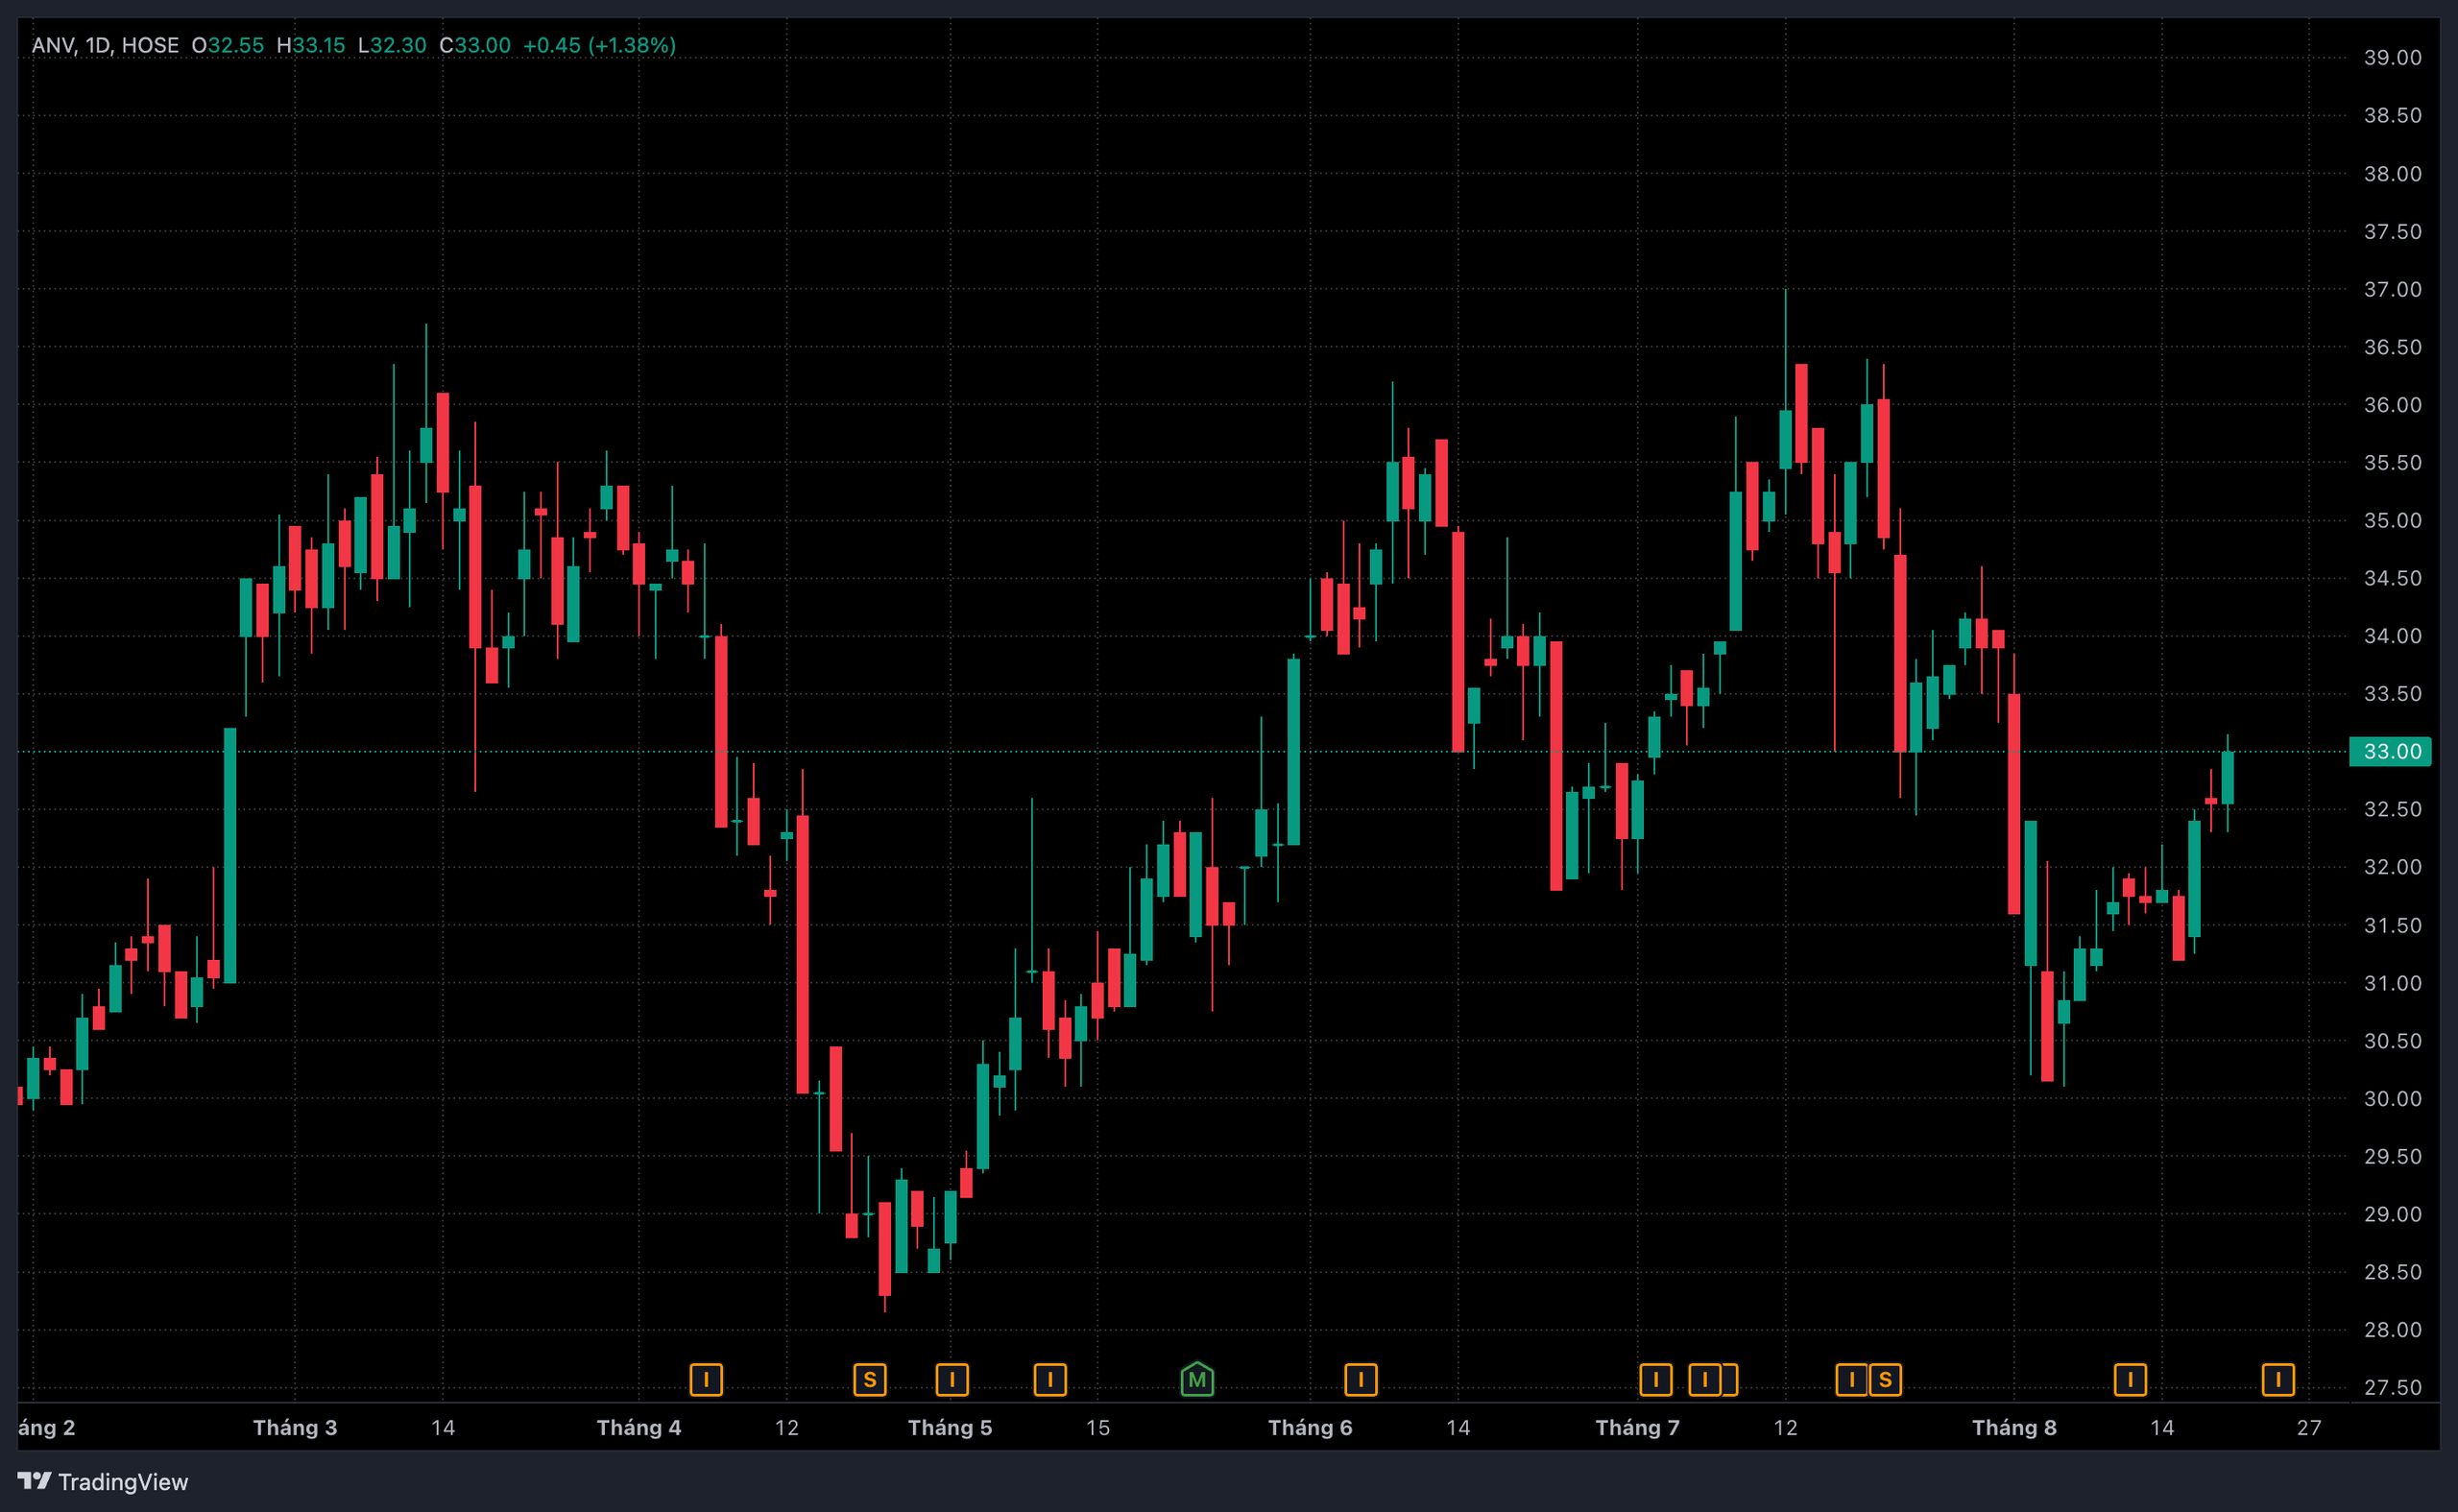Click the Tháng 3 date label
This screenshot has width=2458, height=1512.
point(295,1427)
